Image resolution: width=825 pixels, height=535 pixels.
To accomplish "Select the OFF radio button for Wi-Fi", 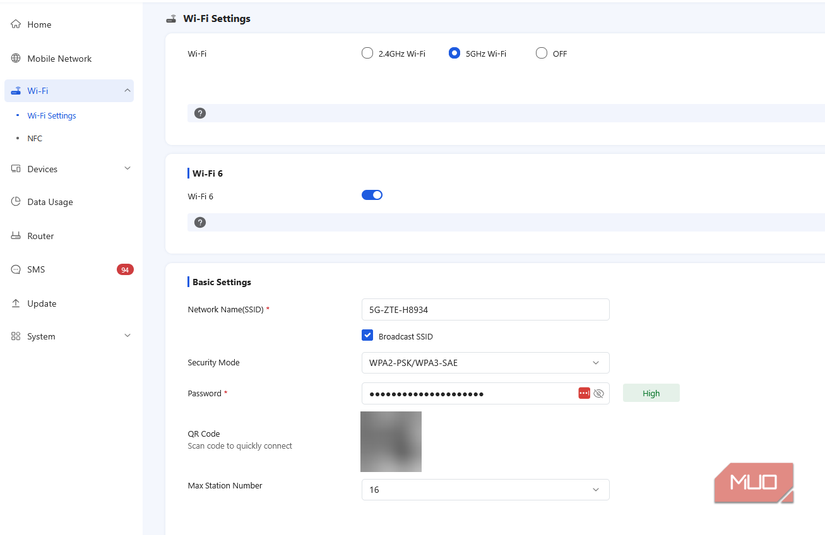I will click(541, 53).
